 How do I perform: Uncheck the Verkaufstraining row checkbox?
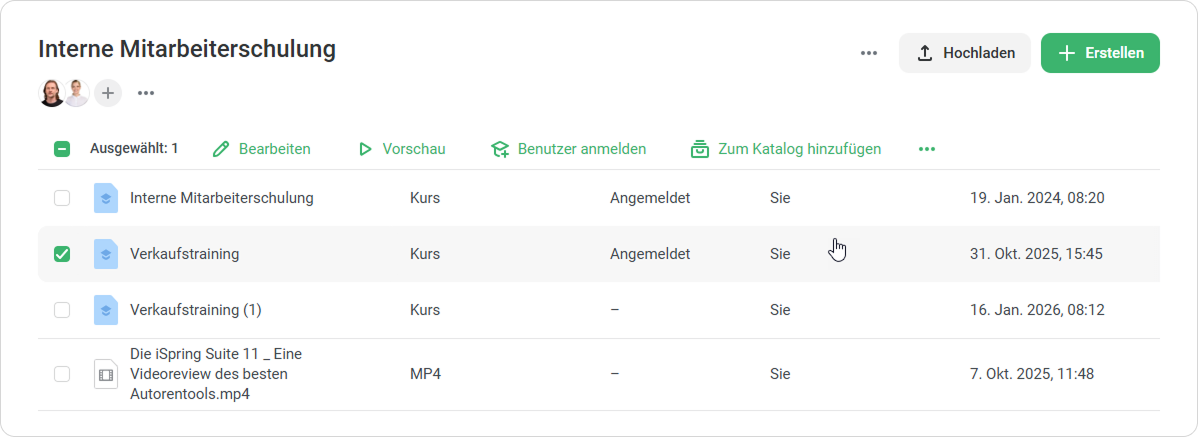62,254
